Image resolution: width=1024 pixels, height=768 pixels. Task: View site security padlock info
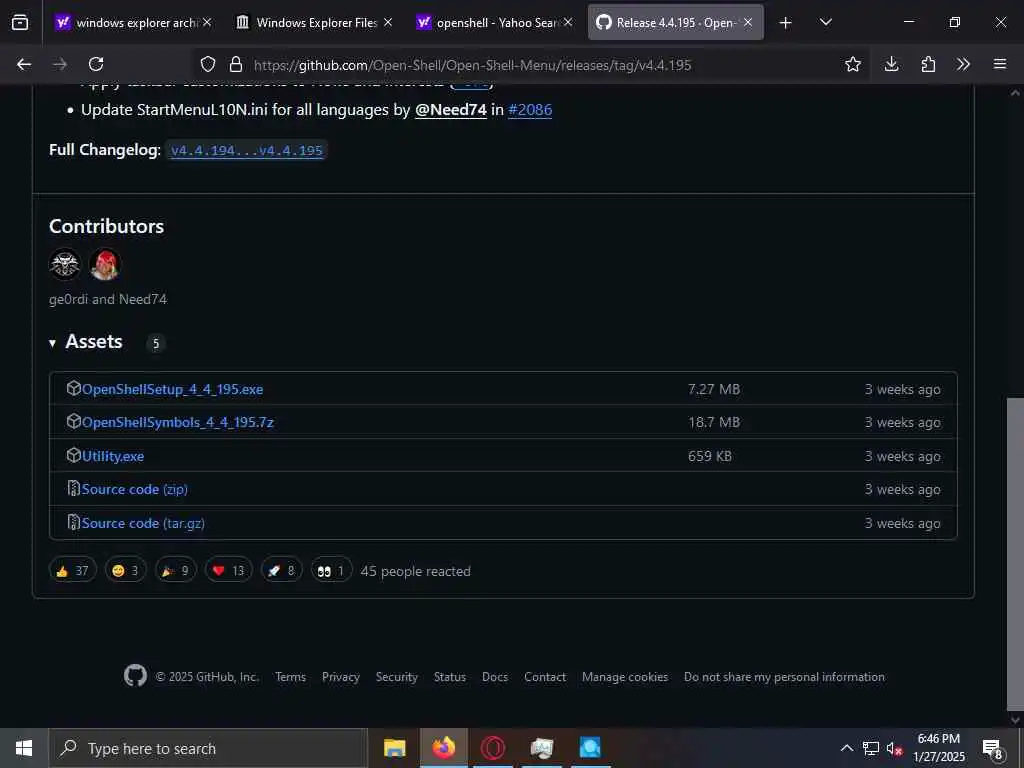coord(236,64)
